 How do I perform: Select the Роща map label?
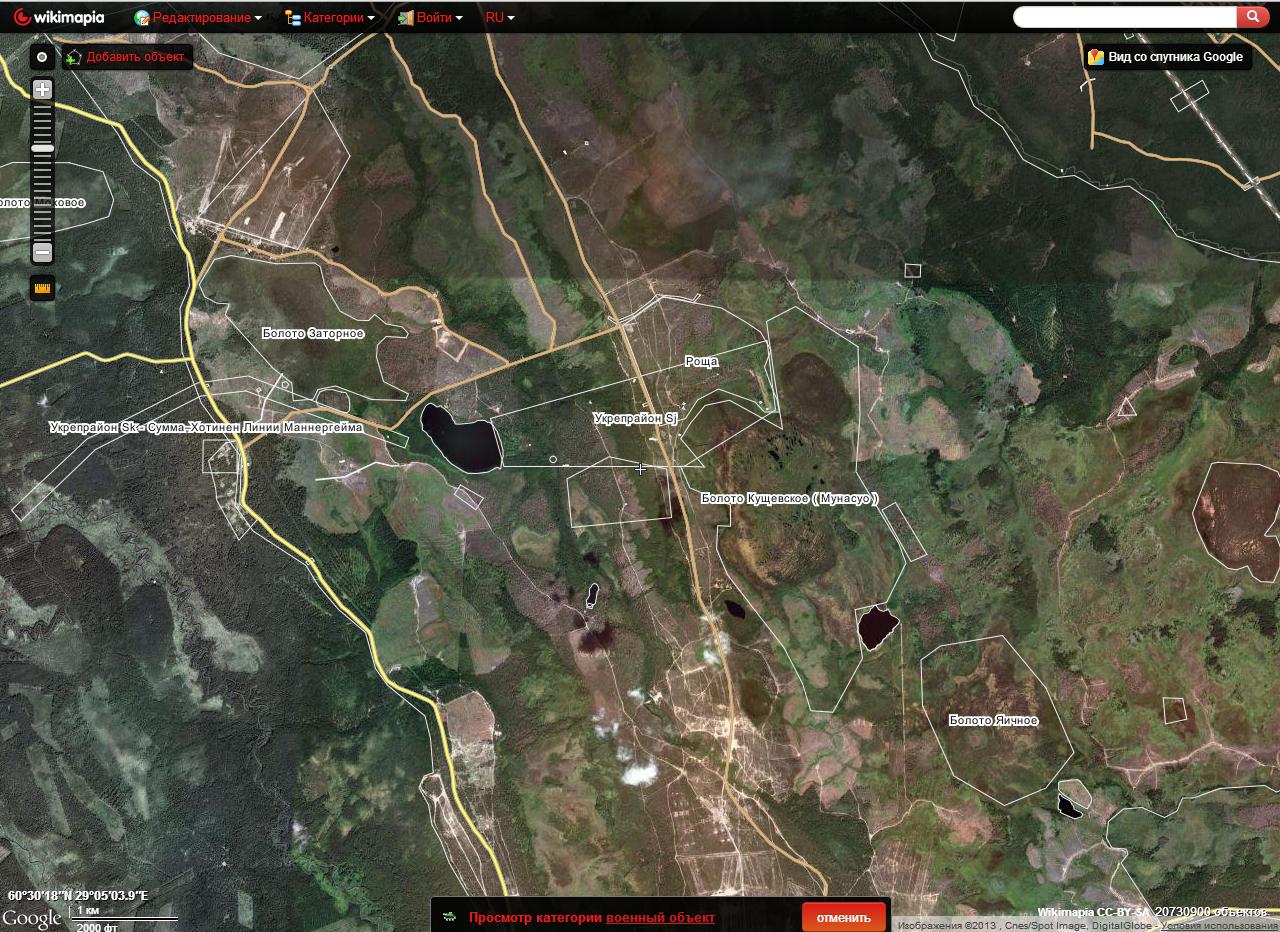click(701, 361)
